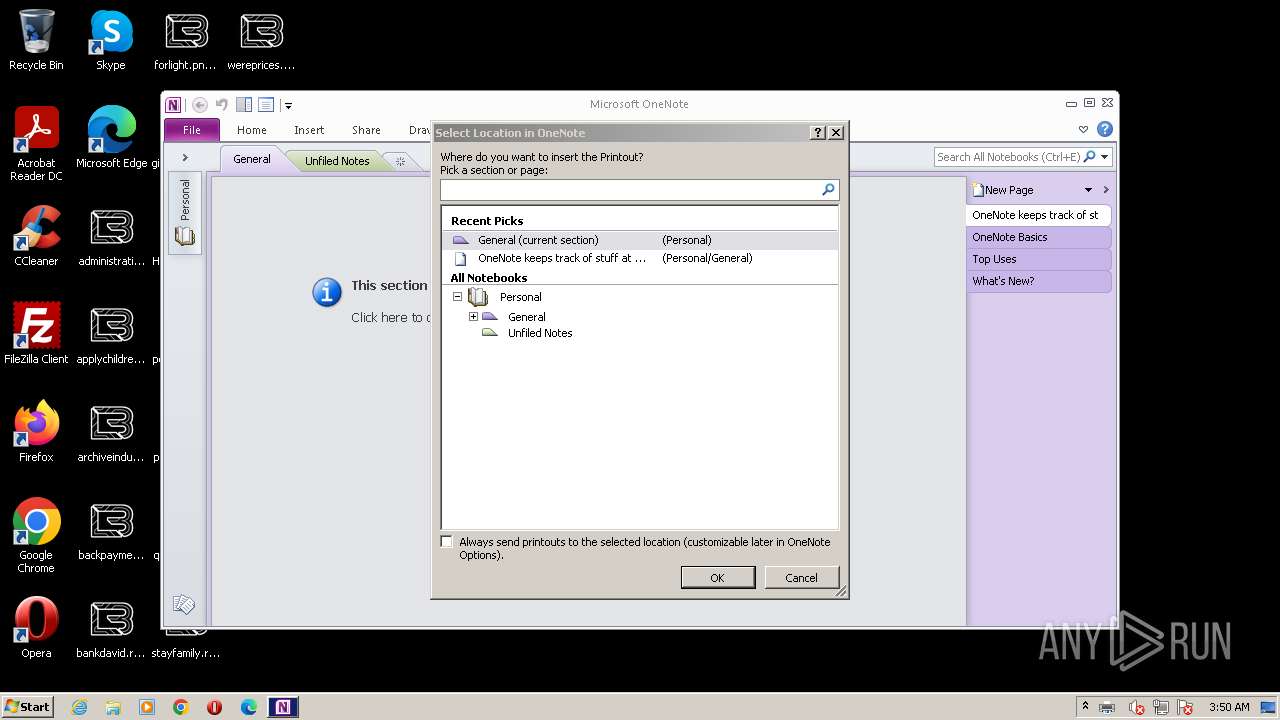Select the General section in All Notebooks tree

pyautogui.click(x=526, y=317)
